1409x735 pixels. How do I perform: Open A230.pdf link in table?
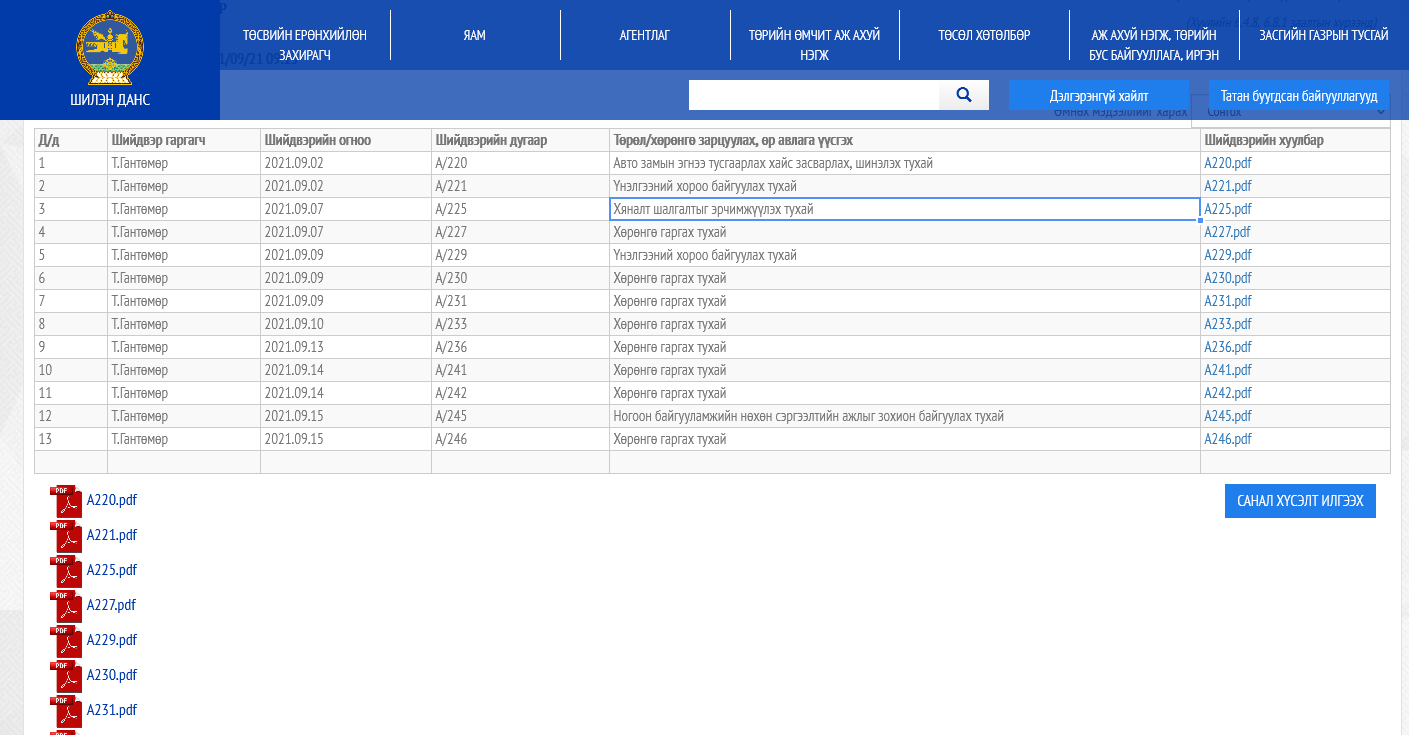coord(1228,278)
